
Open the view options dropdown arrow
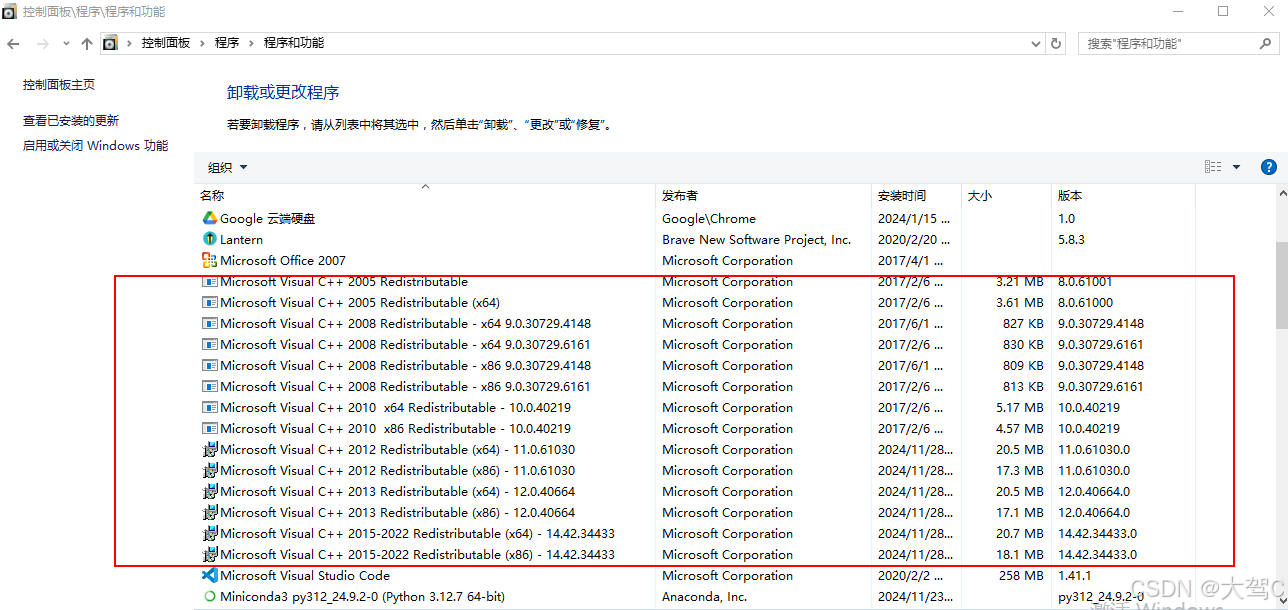click(1236, 167)
